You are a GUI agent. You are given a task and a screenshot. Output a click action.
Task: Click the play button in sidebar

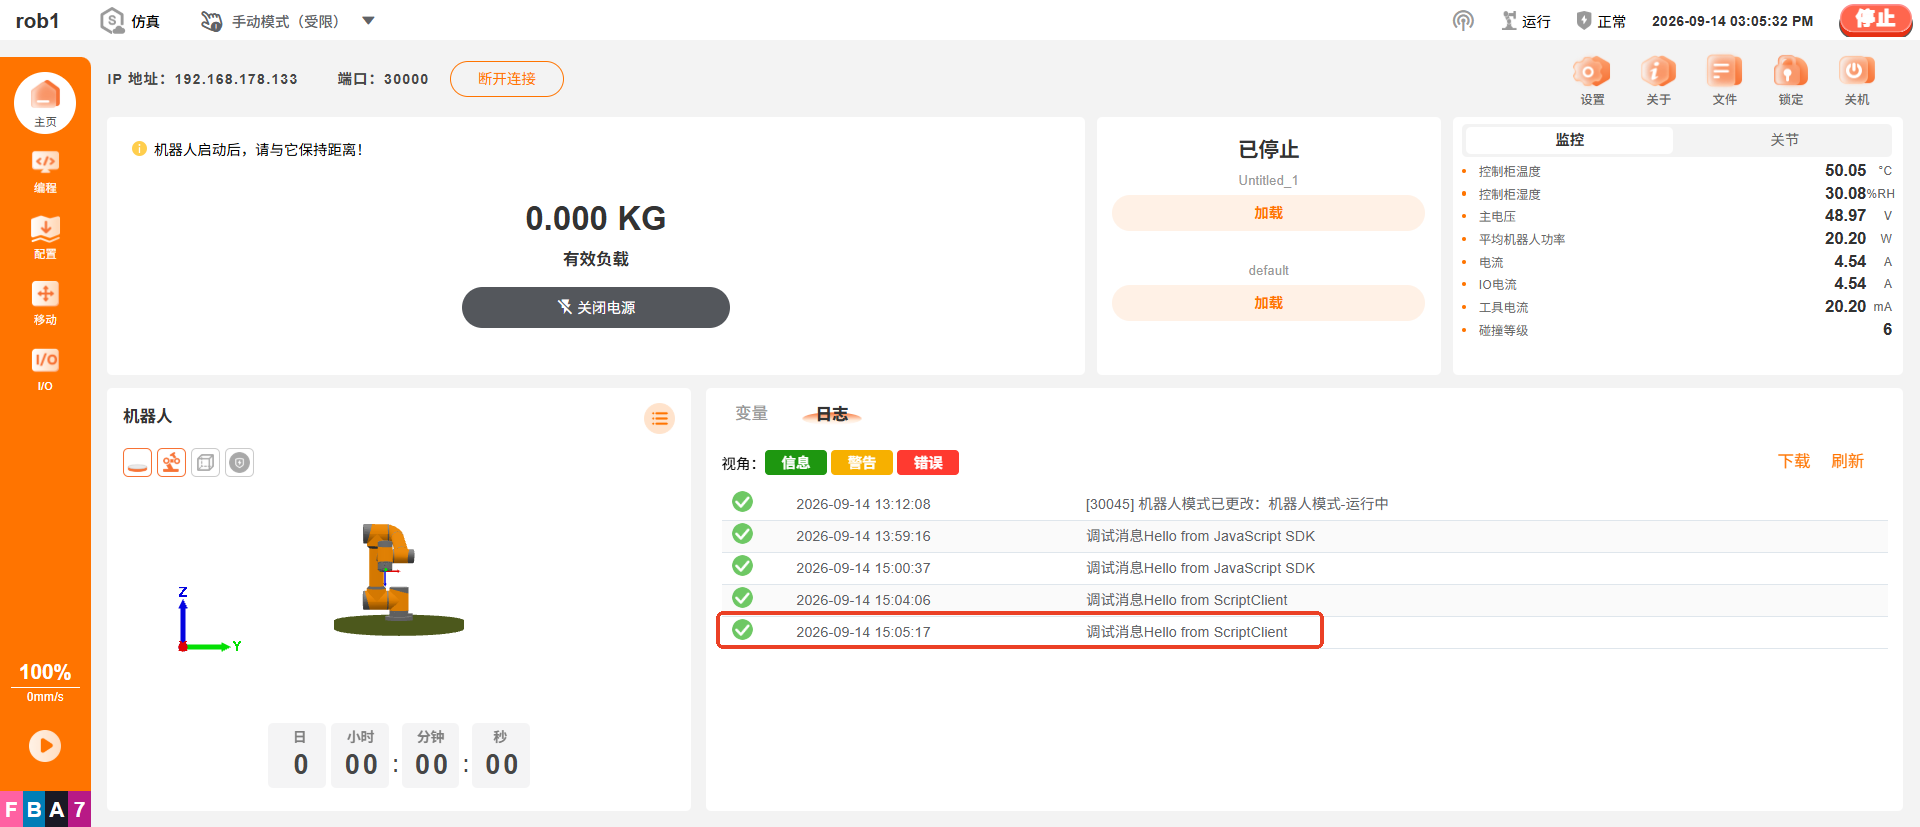click(45, 746)
